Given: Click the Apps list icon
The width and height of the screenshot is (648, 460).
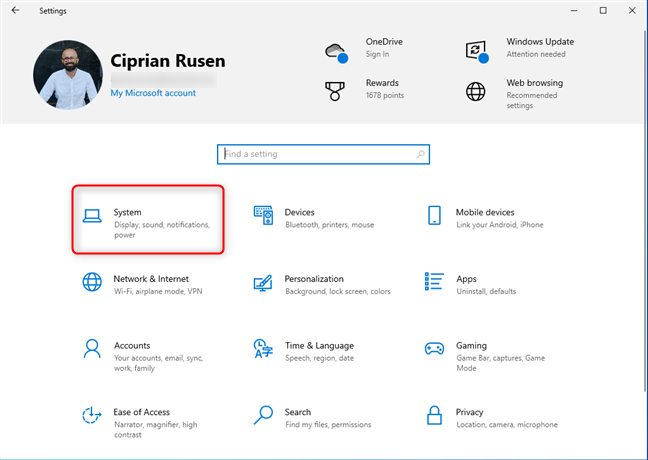Looking at the screenshot, I should click(434, 281).
